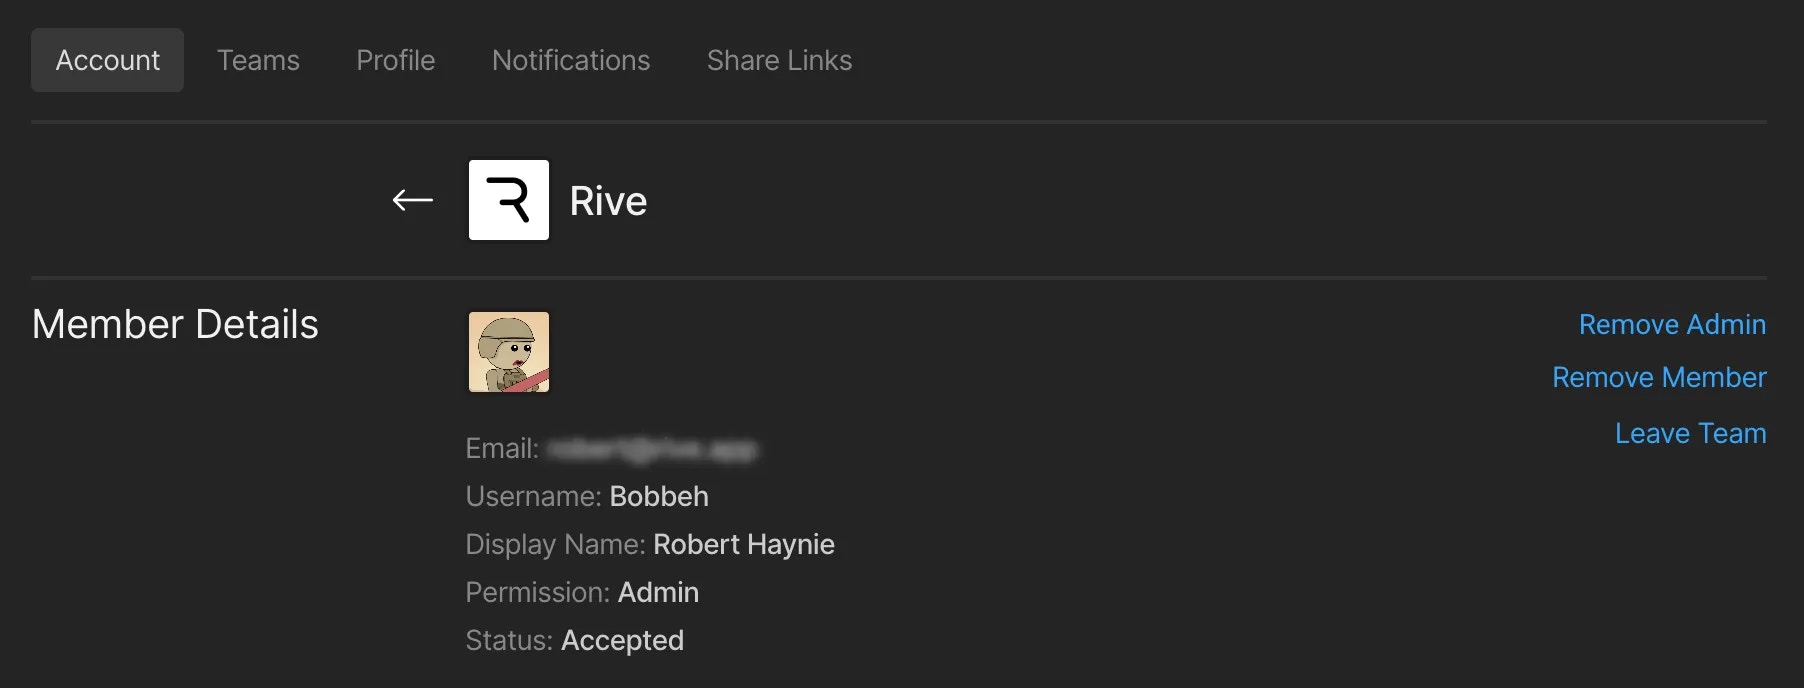Click the Remove Admin link
This screenshot has height=688, width=1804.
(1672, 324)
